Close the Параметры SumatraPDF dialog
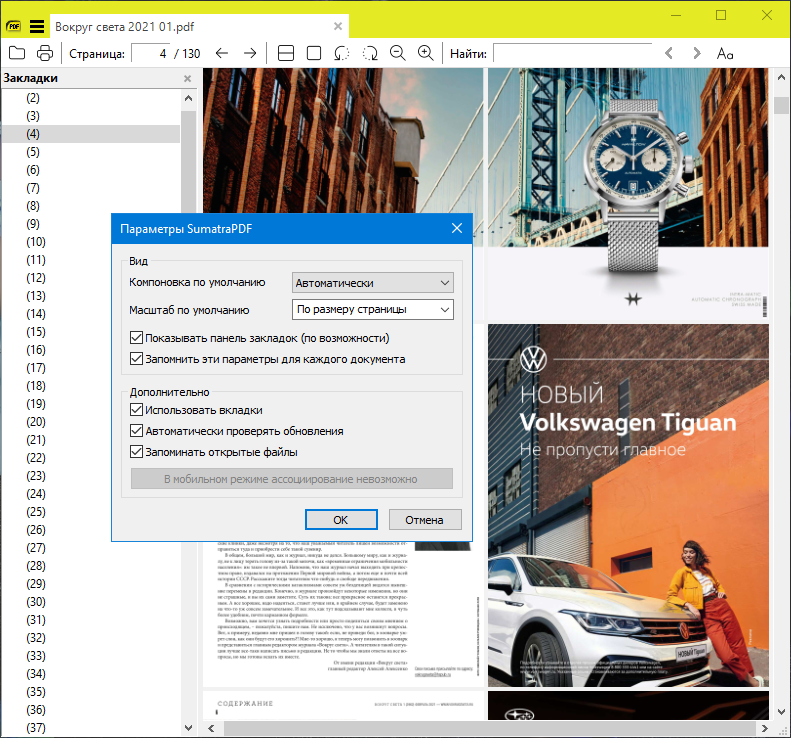Image resolution: width=791 pixels, height=738 pixels. tap(457, 229)
